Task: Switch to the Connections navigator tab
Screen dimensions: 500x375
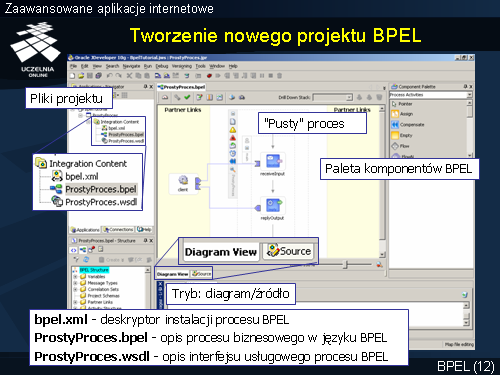Action: (118, 230)
